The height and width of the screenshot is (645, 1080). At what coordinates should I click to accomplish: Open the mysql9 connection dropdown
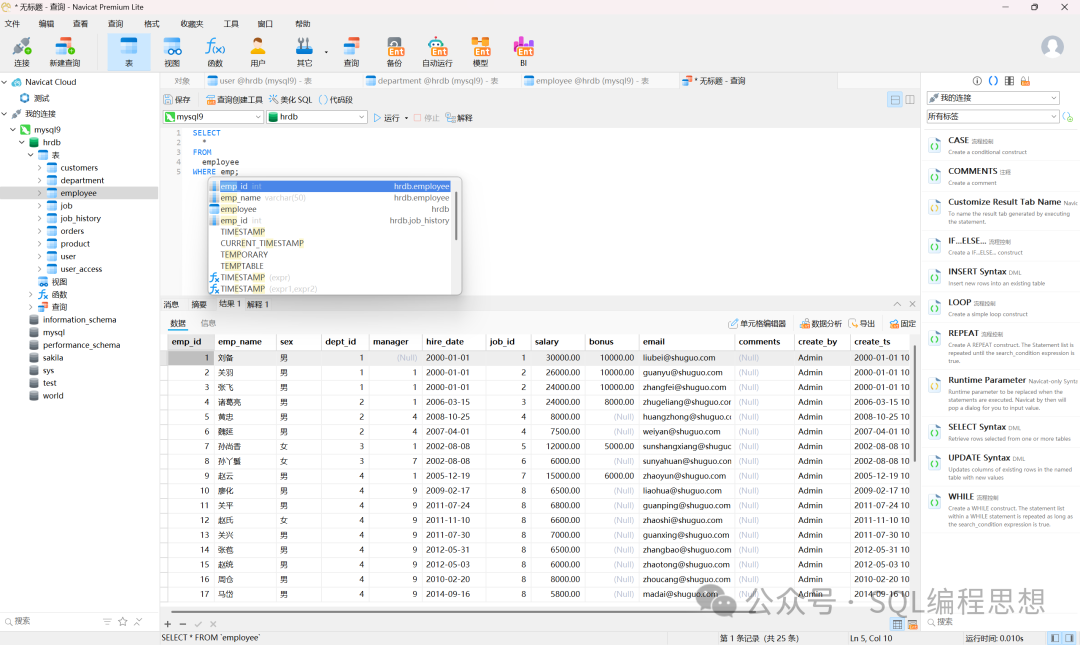coord(257,117)
